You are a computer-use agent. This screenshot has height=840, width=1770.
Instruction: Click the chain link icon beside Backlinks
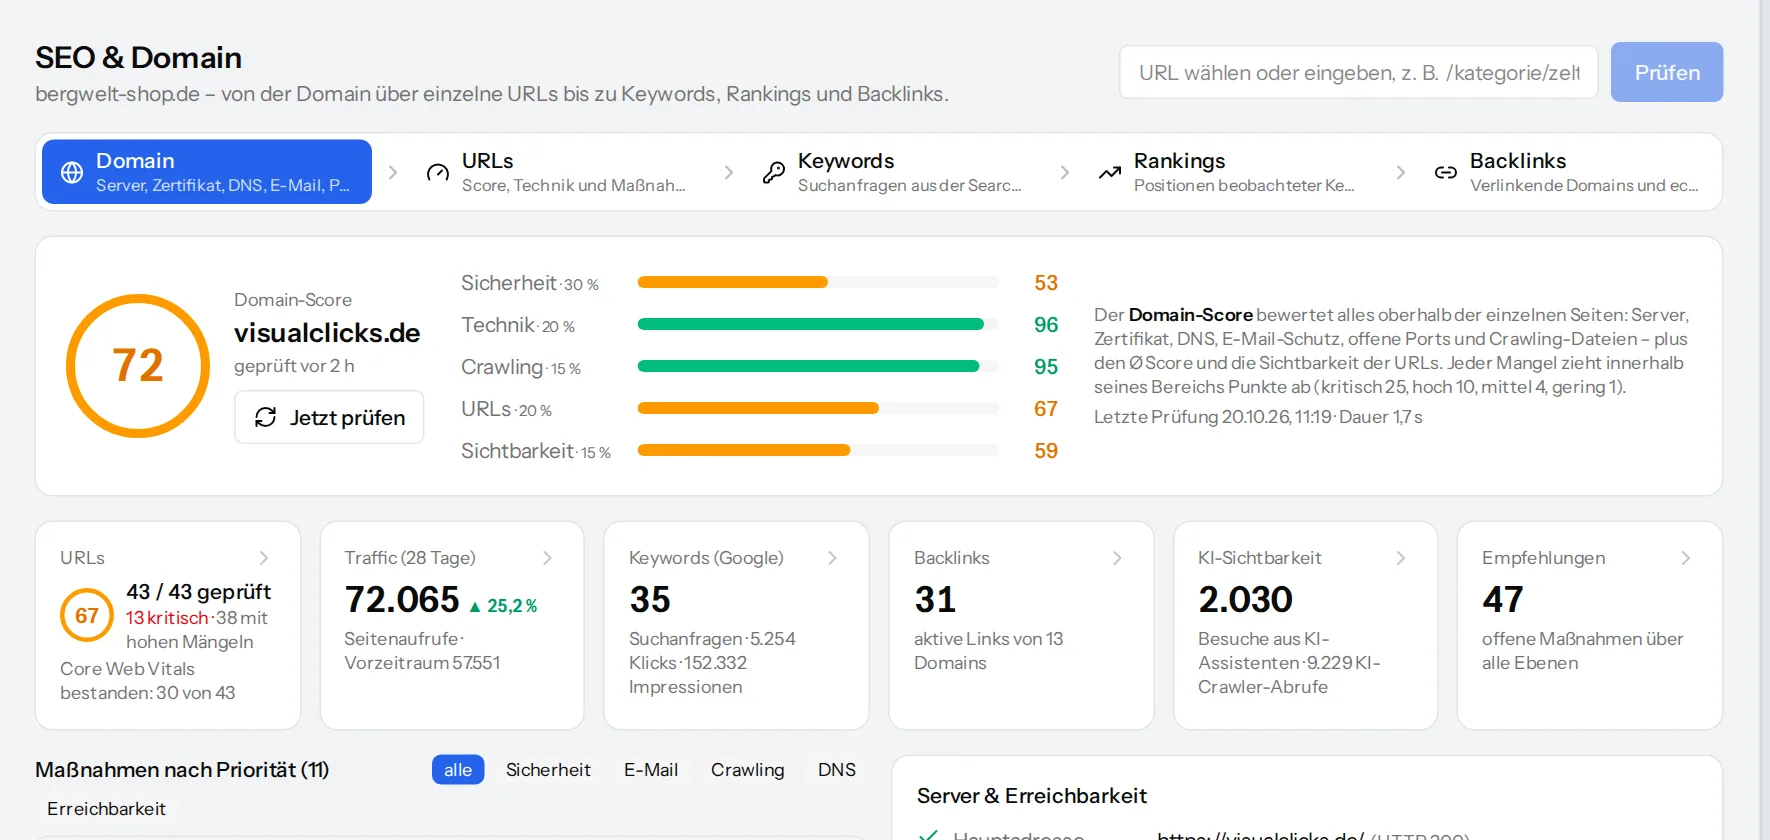click(x=1446, y=172)
